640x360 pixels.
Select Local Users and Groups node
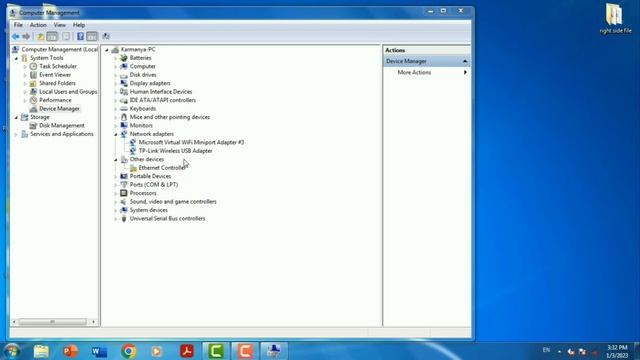[x=68, y=92]
